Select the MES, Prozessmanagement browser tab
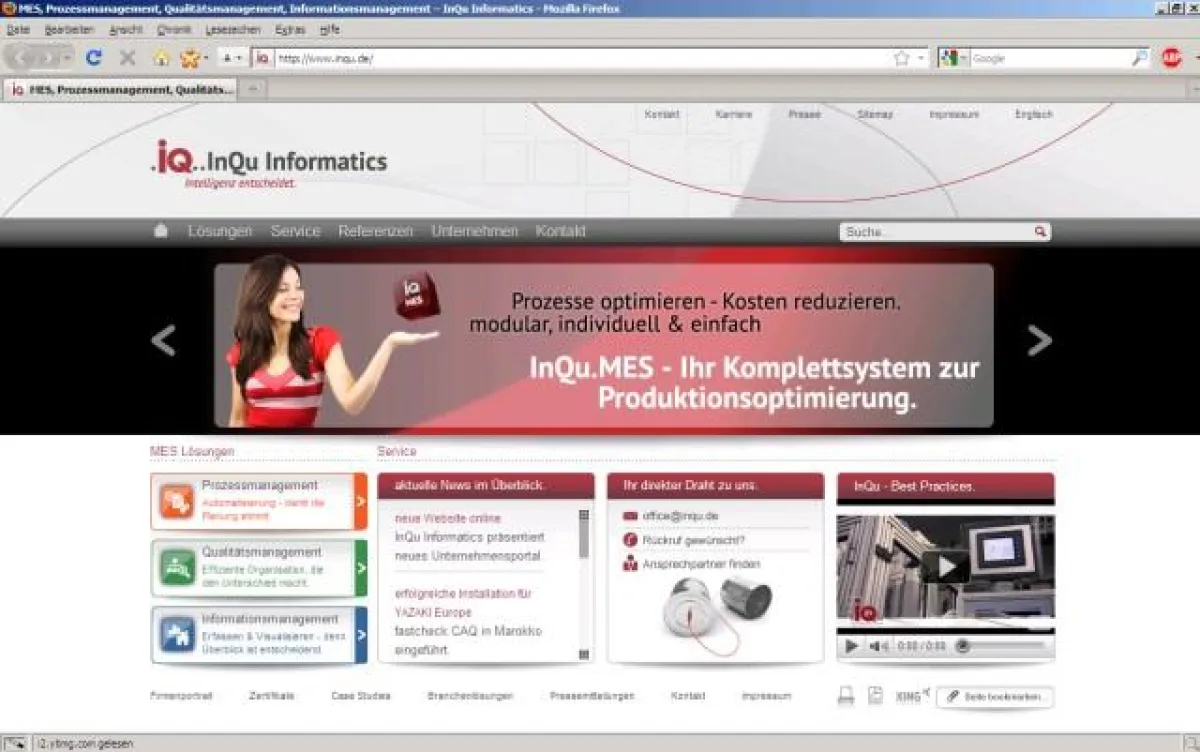 [x=122, y=89]
